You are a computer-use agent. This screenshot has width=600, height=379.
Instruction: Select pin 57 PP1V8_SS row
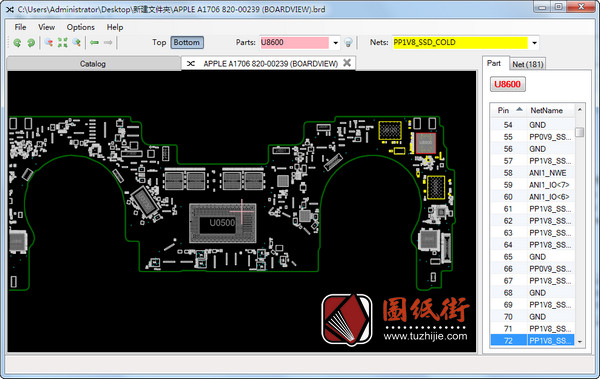click(533, 161)
